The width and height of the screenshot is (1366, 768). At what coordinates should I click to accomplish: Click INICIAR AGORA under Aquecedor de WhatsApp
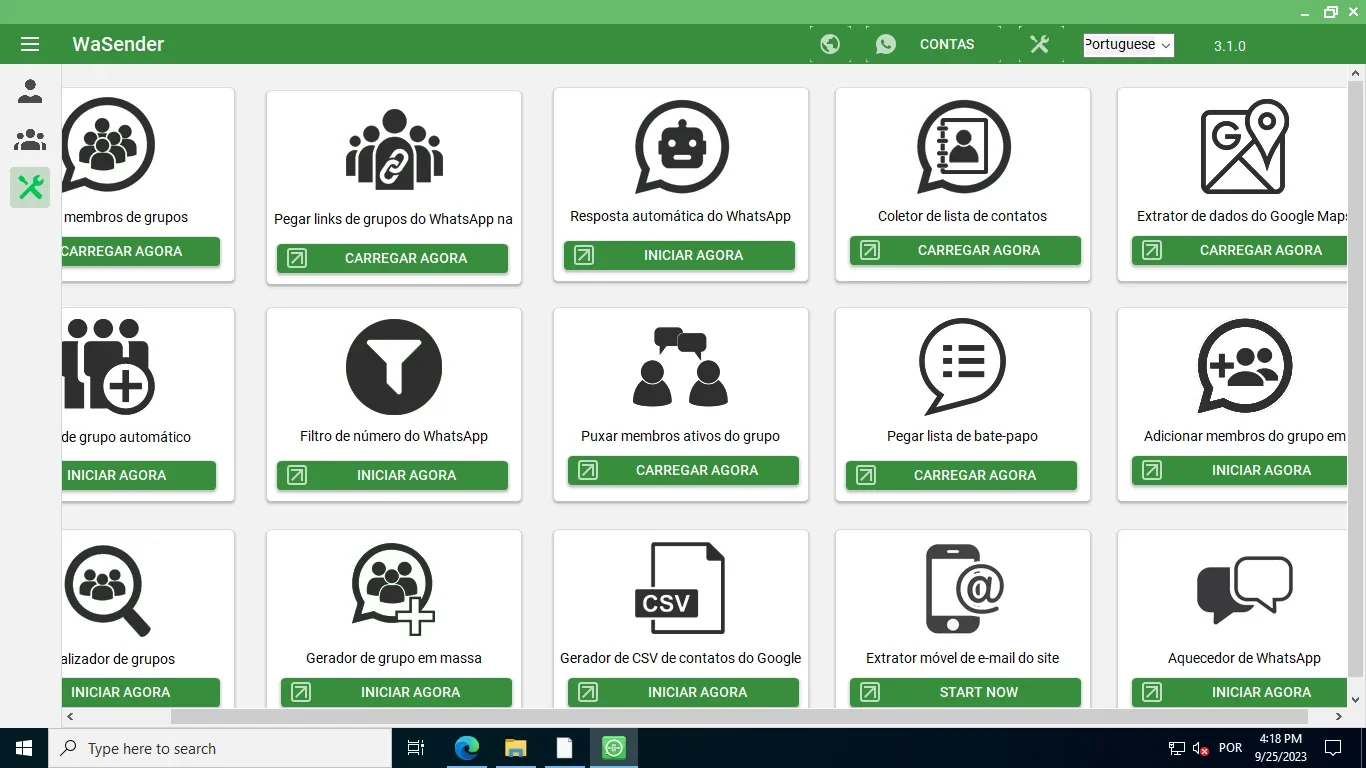1240,692
